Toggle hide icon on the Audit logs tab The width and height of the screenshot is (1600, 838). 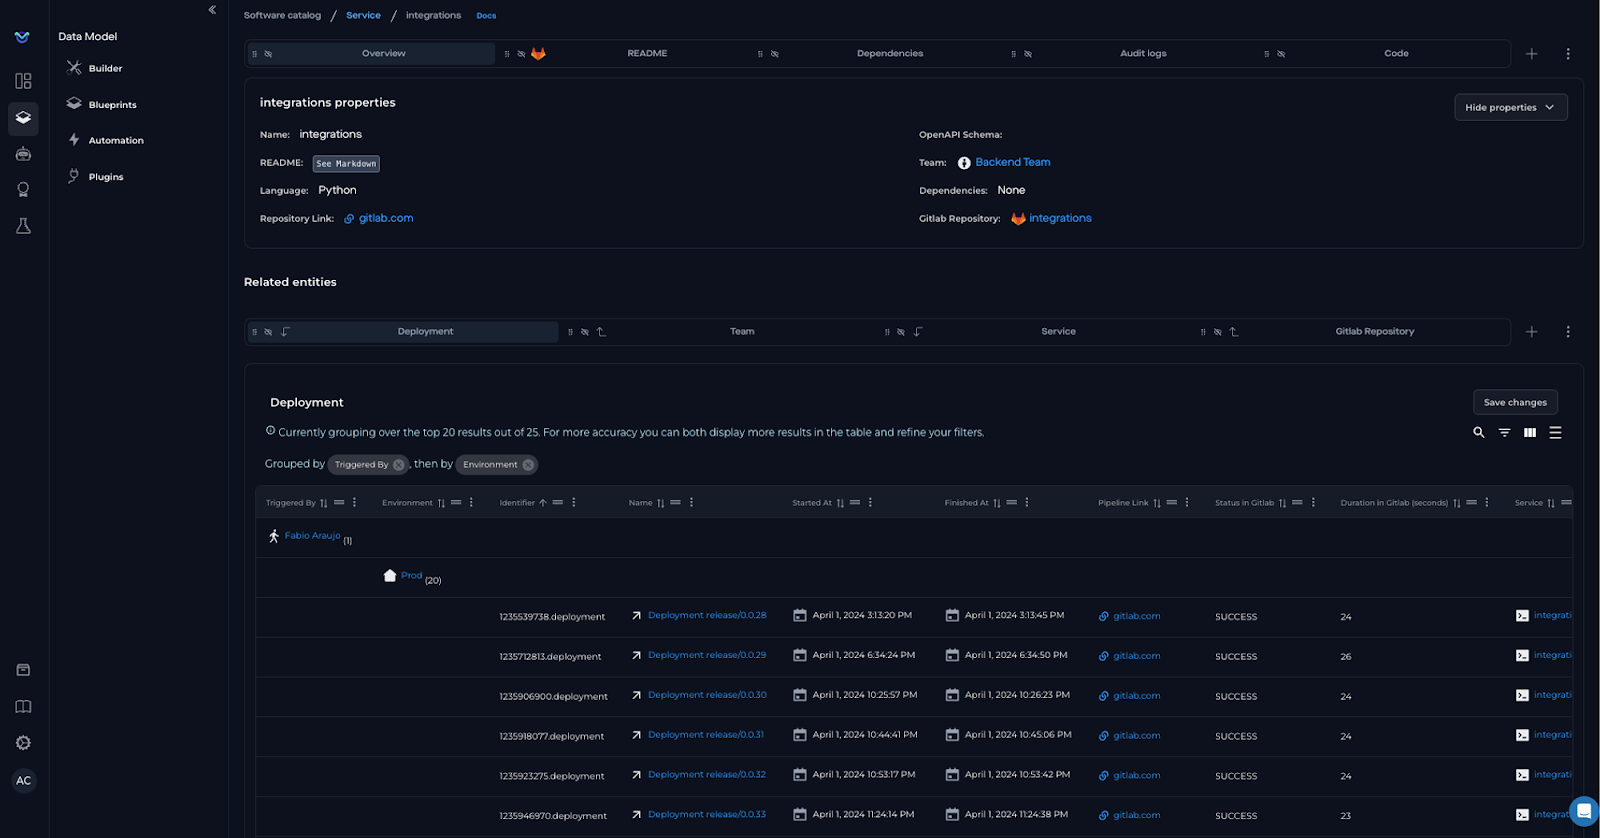click(1028, 54)
